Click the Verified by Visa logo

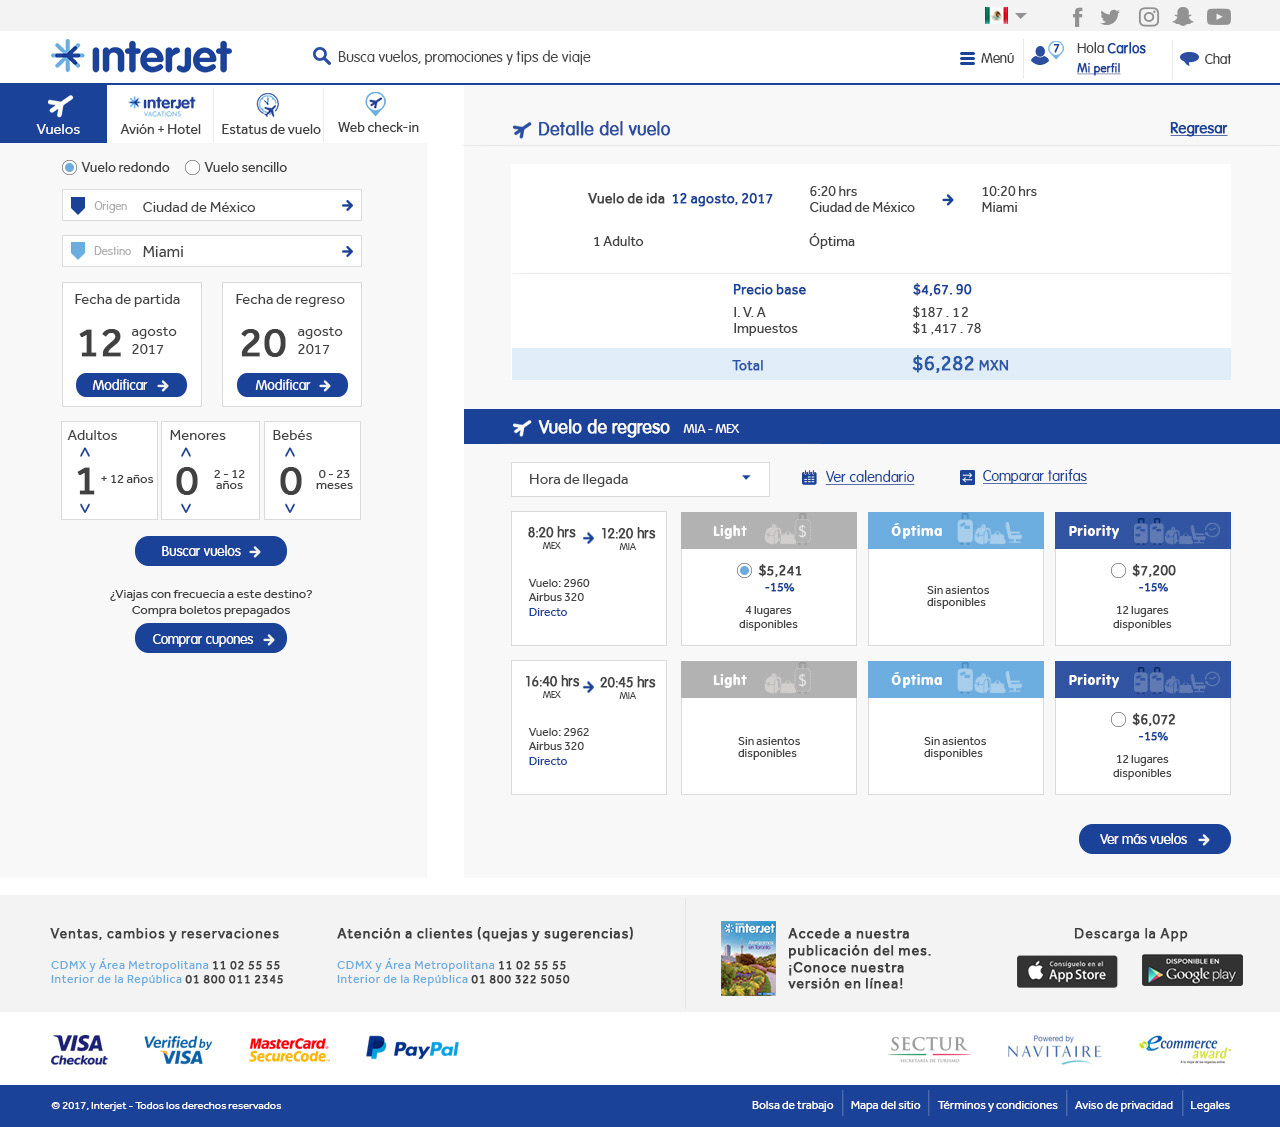tap(178, 1049)
